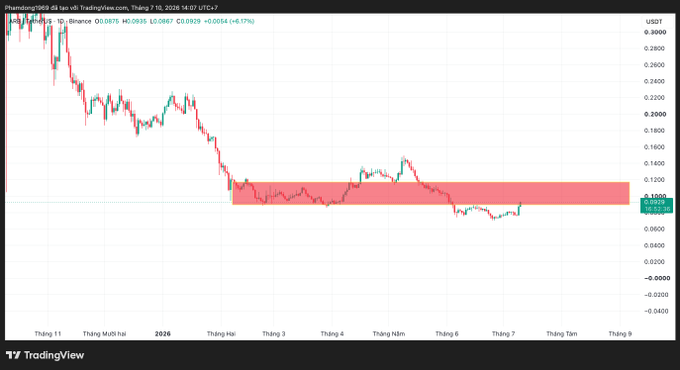Click the open value O0.0875
680x370 pixels.
pyautogui.click(x=107, y=21)
